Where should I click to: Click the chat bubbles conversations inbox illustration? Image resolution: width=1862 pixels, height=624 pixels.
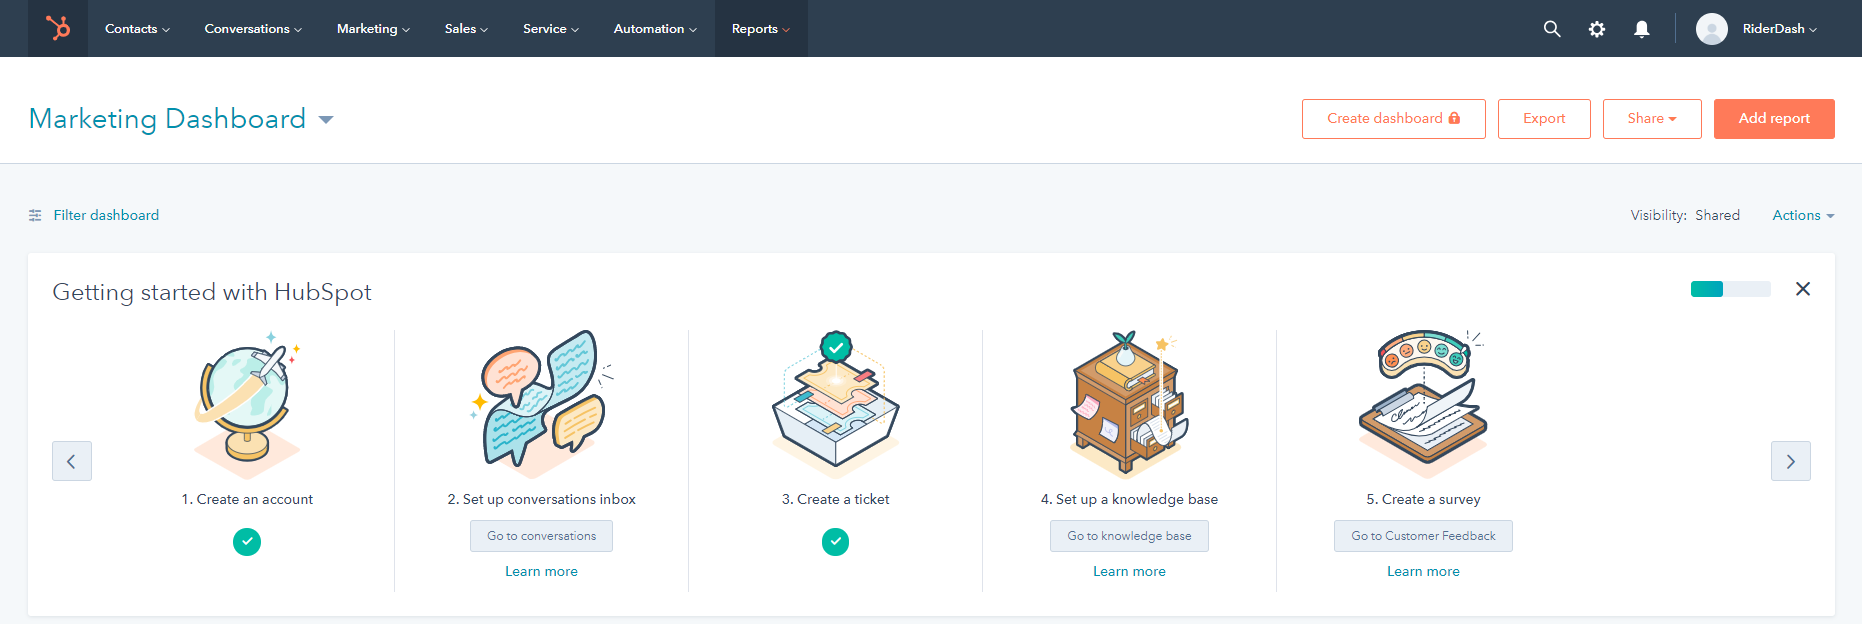coord(541,404)
